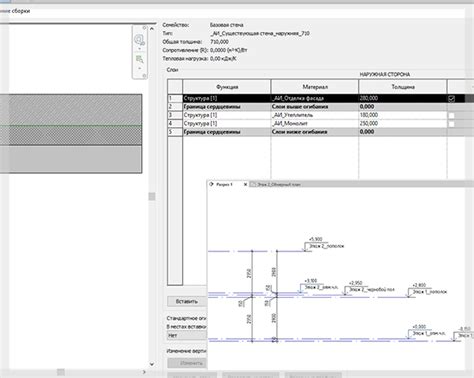
Task: Click the preview horizontal scrollbar thumb
Action: pyautogui.click(x=61, y=372)
